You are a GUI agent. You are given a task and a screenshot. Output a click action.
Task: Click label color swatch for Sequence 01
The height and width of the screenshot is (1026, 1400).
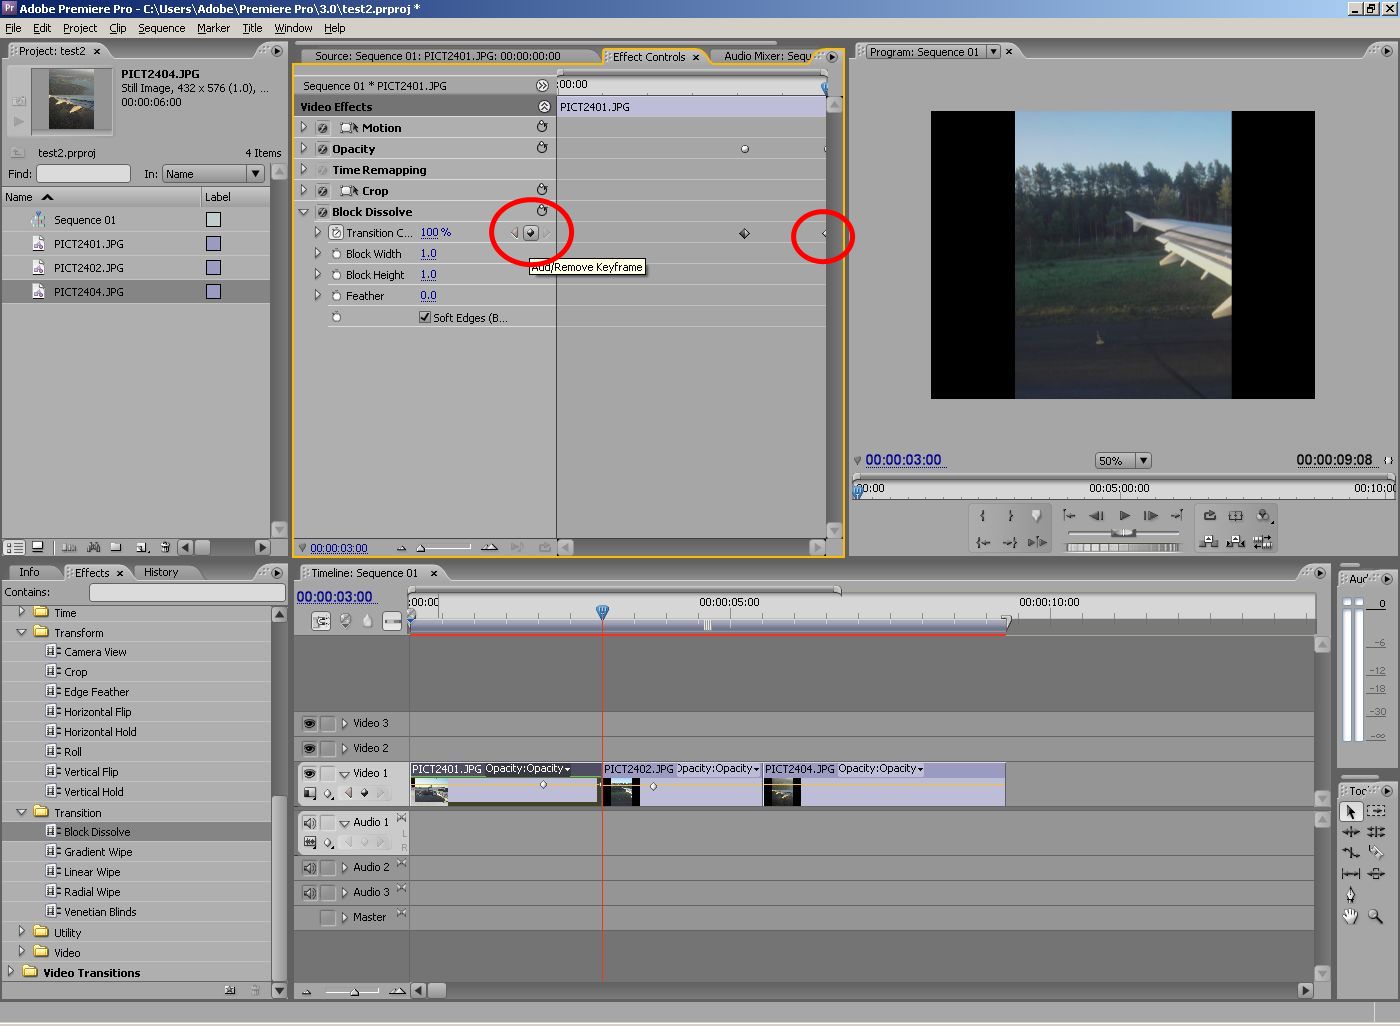[x=213, y=220]
